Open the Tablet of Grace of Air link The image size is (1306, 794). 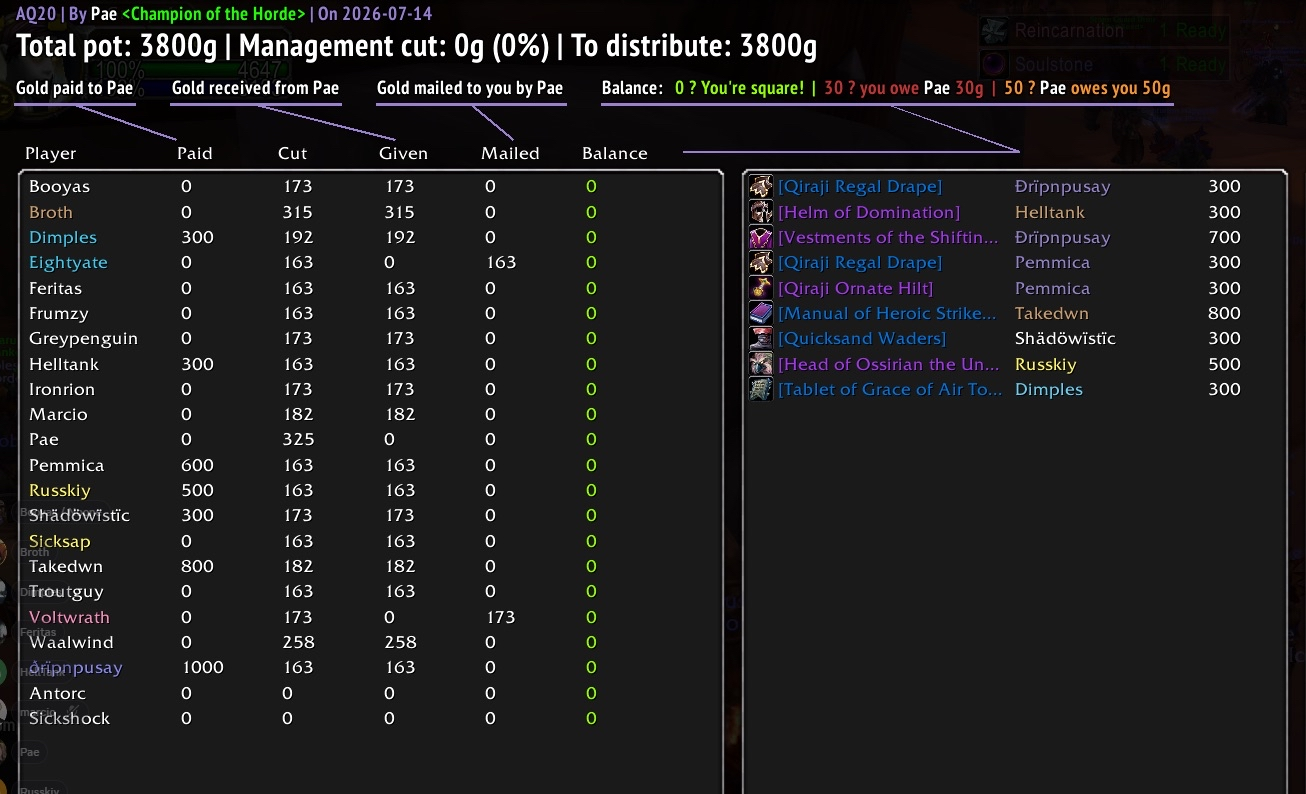pos(890,389)
